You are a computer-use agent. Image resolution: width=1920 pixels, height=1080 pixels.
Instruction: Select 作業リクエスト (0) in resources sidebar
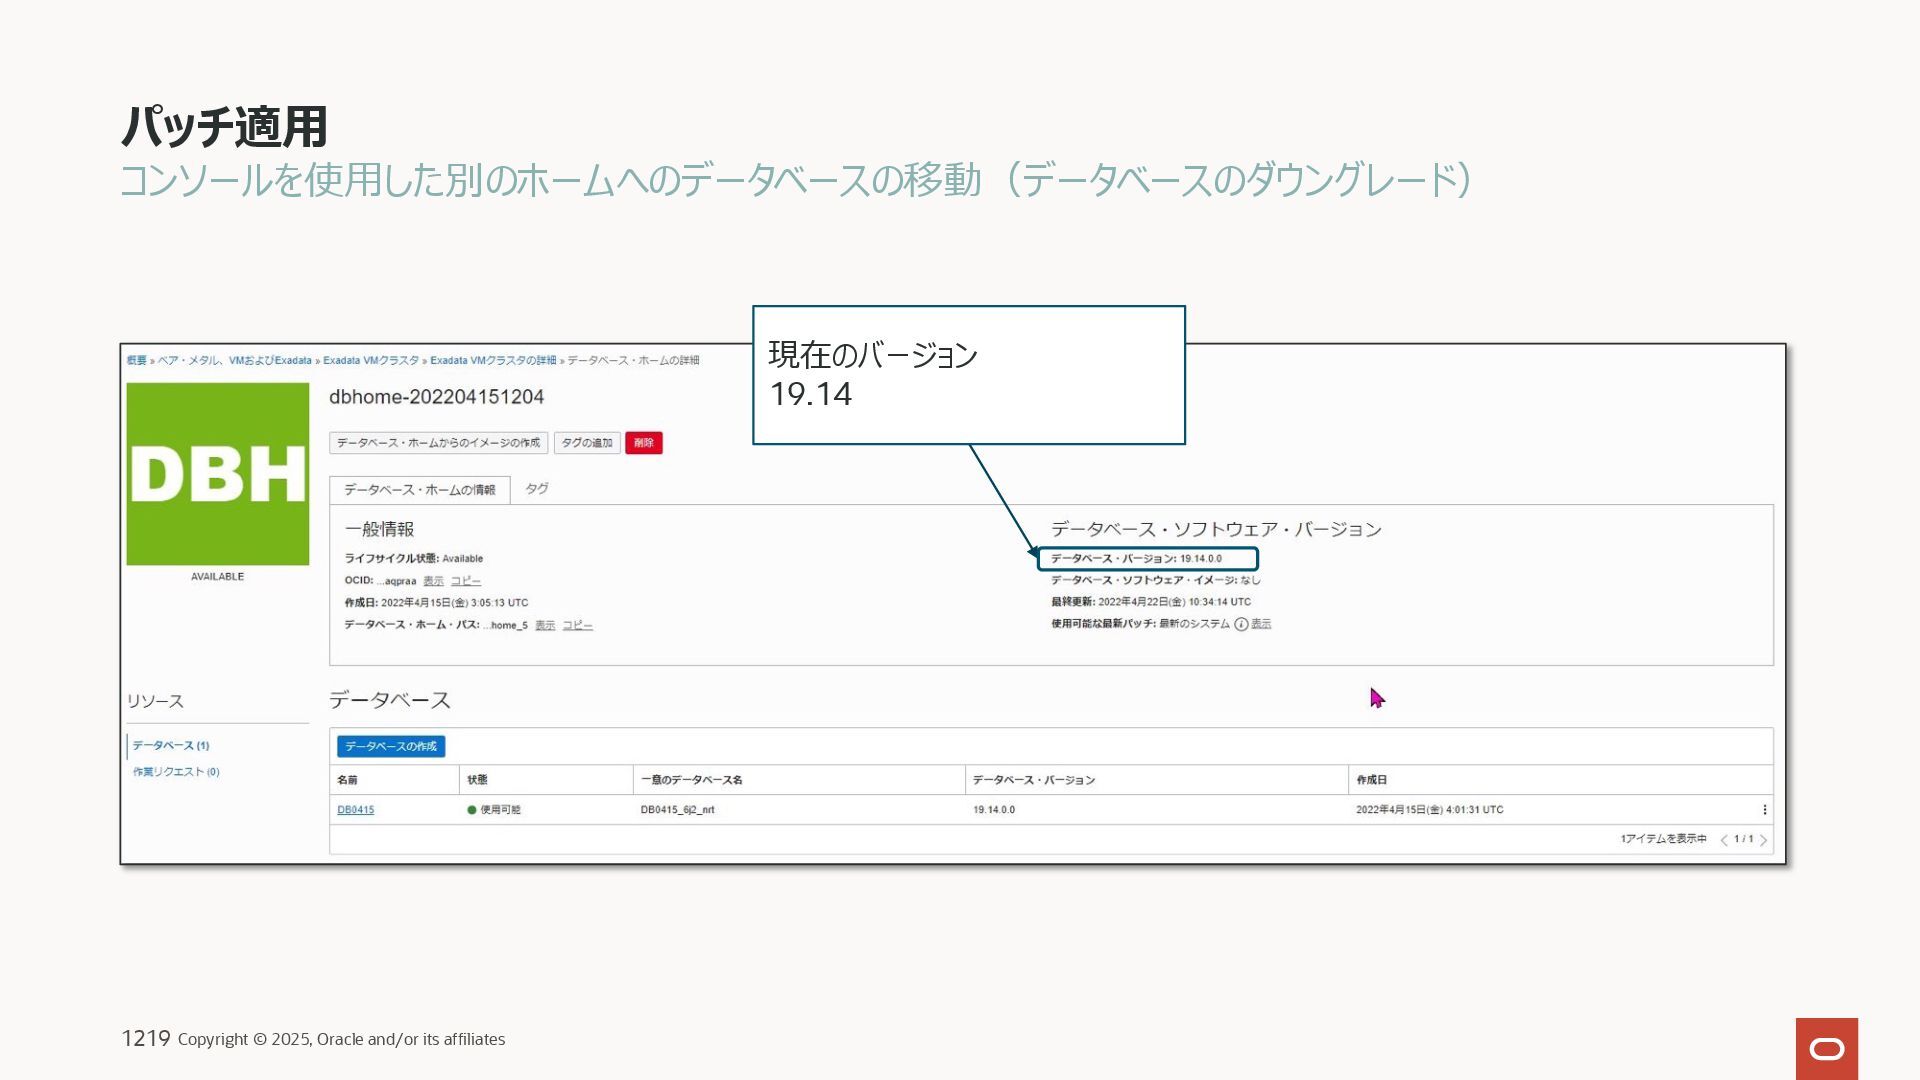(176, 772)
